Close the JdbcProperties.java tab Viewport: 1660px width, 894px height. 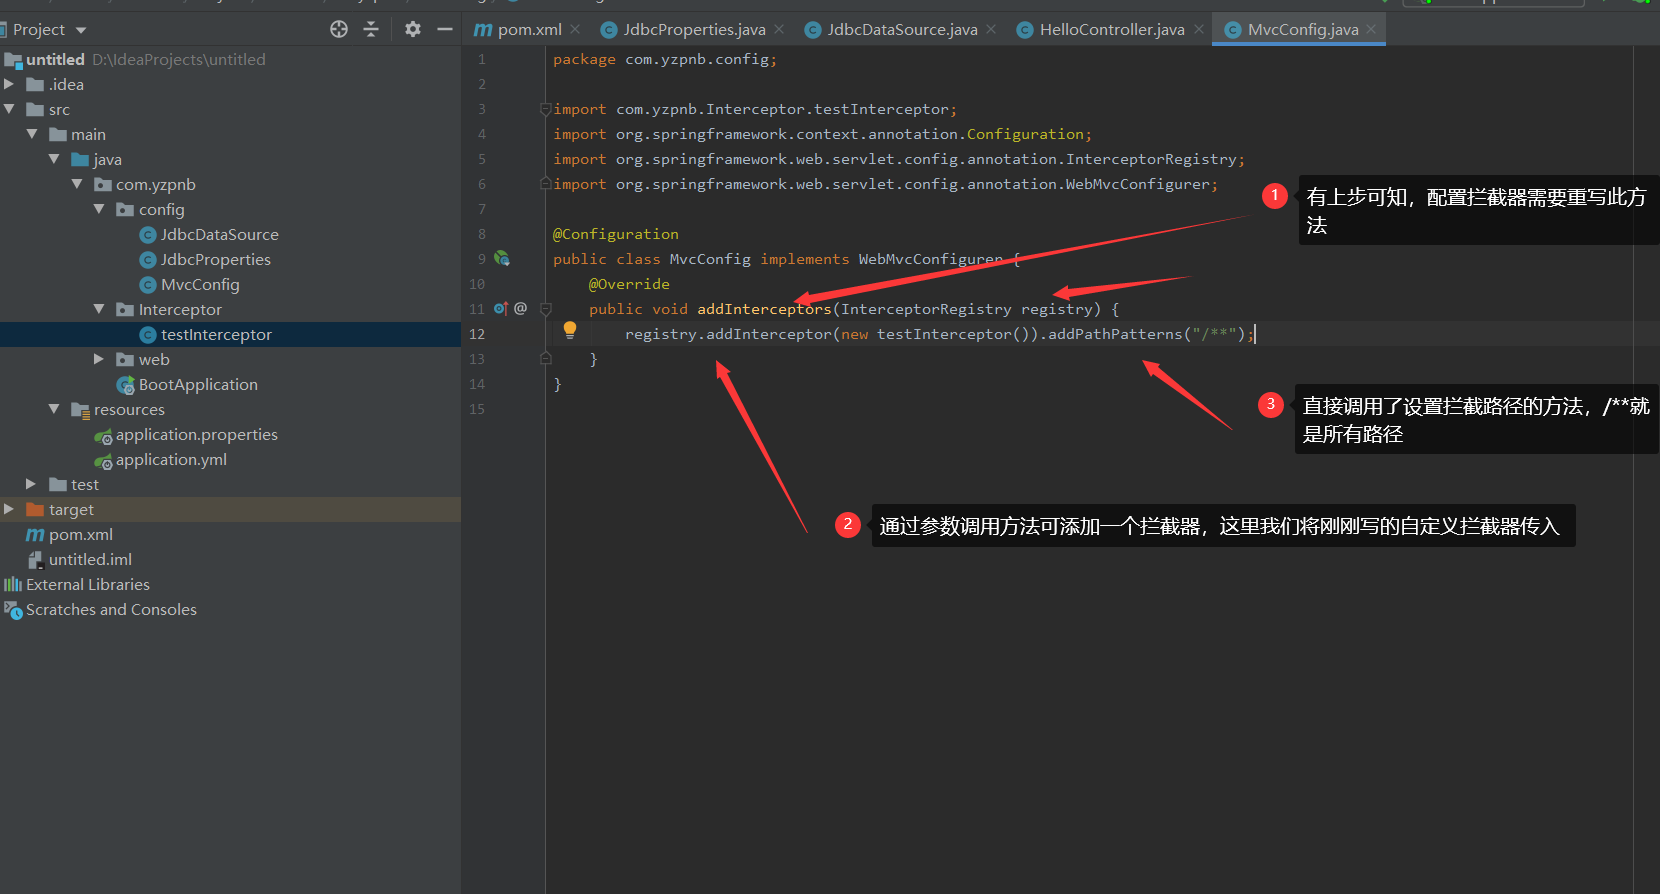pyautogui.click(x=779, y=29)
